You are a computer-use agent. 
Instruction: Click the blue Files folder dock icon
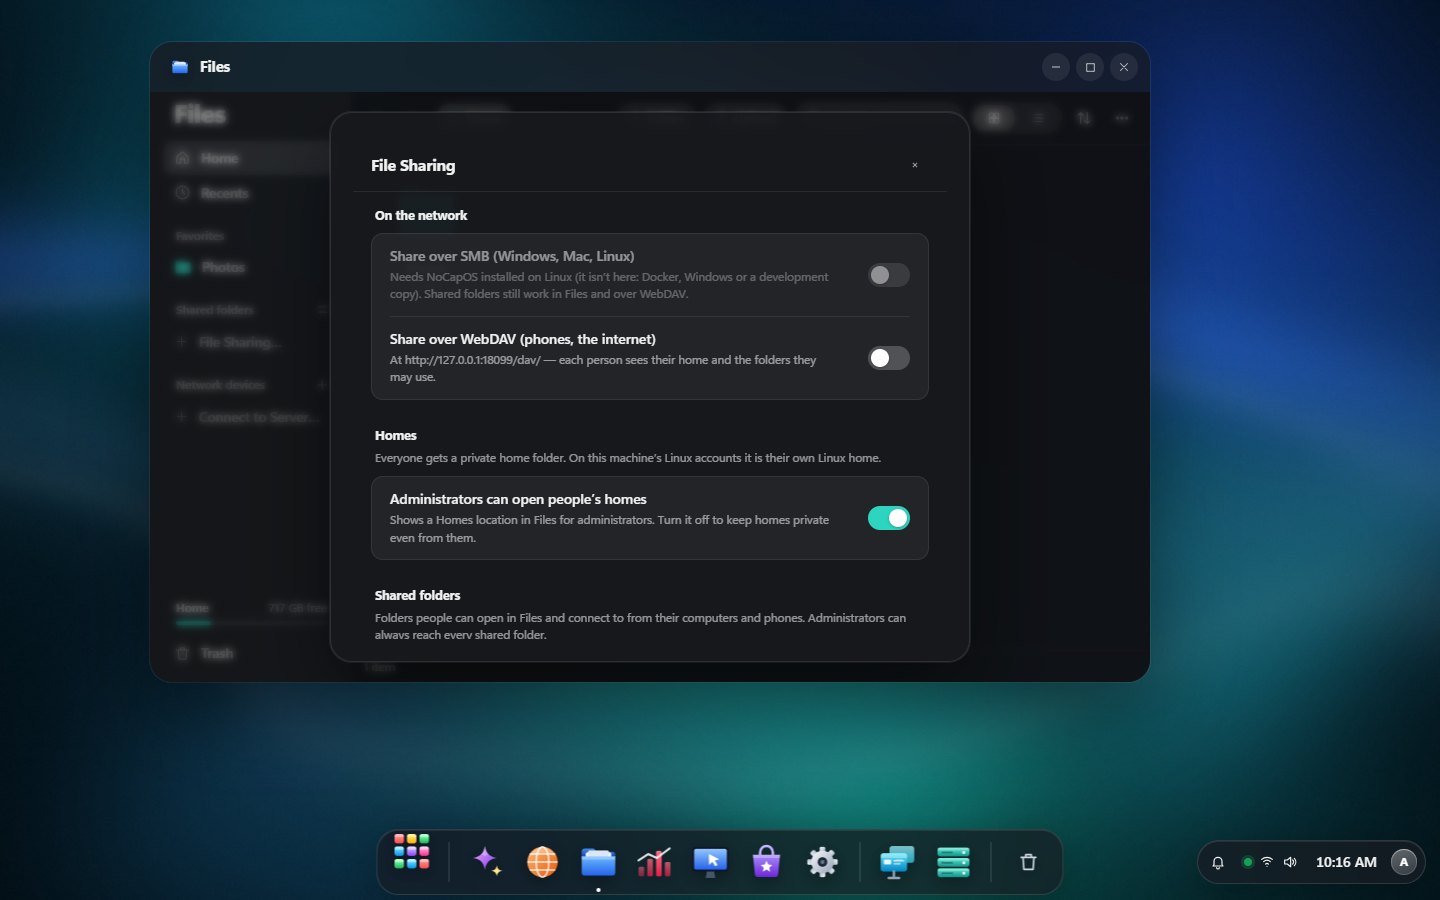tap(598, 861)
